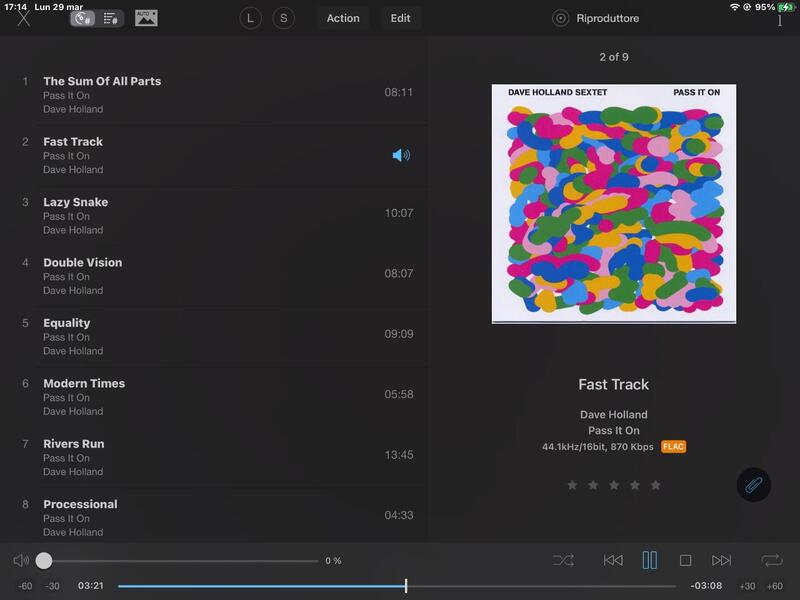
Task: Close the playlist view with X icon
Action: point(24,19)
